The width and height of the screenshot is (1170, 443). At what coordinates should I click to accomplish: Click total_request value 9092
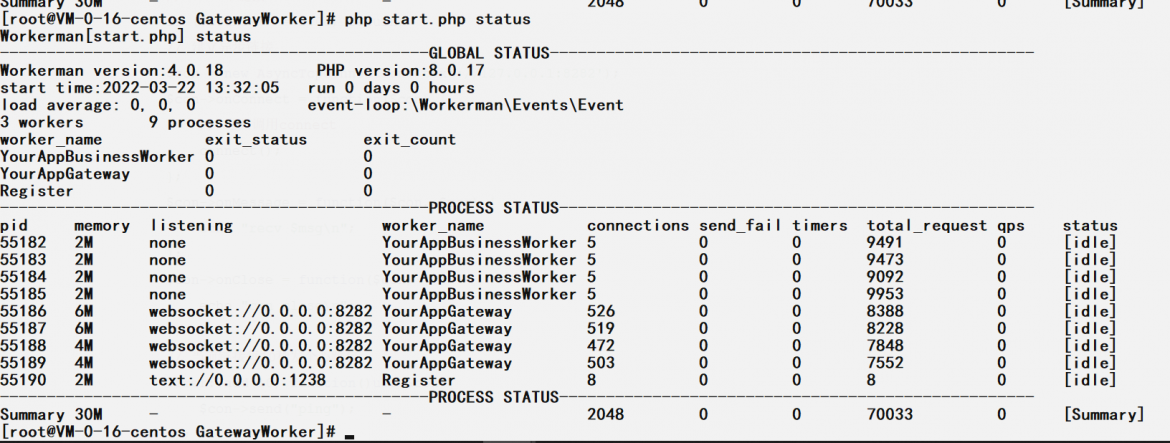pyautogui.click(x=885, y=277)
